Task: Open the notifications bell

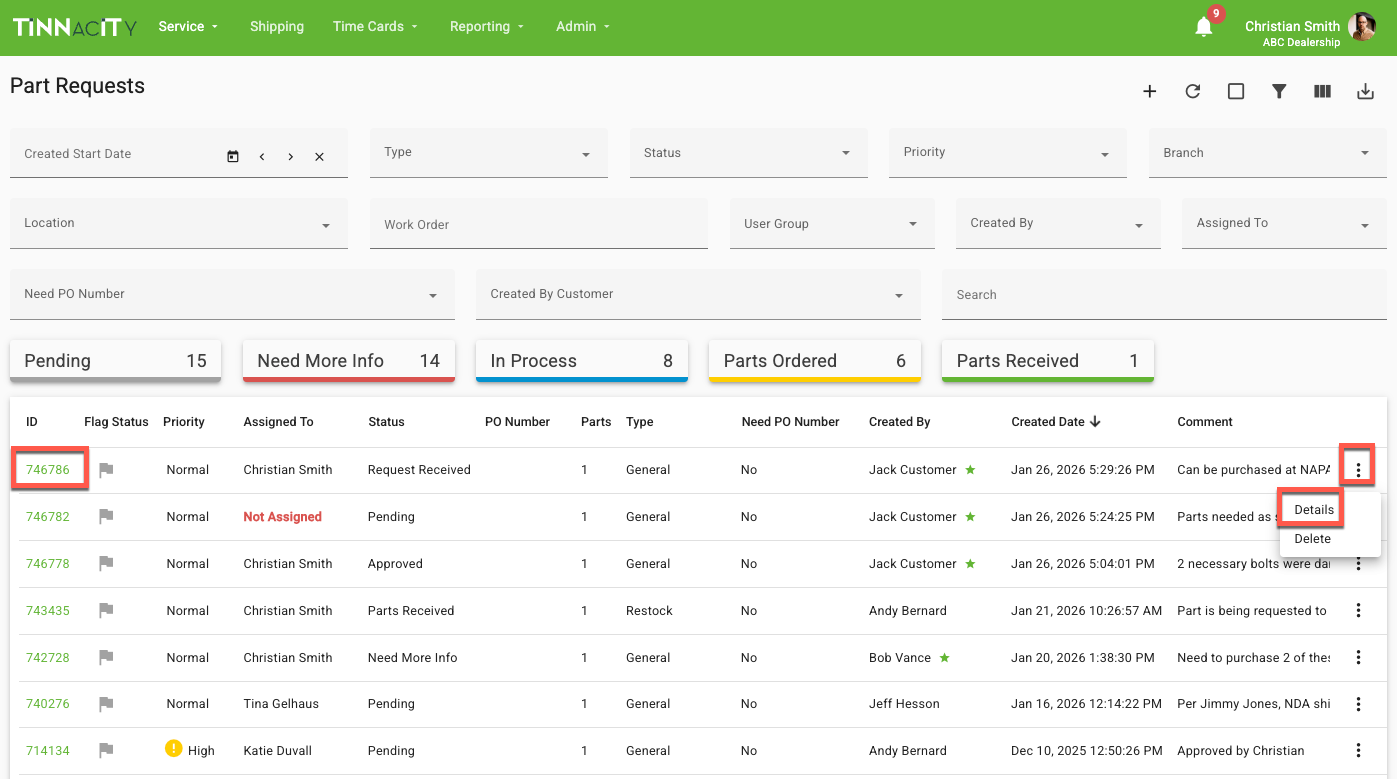Action: [1204, 28]
